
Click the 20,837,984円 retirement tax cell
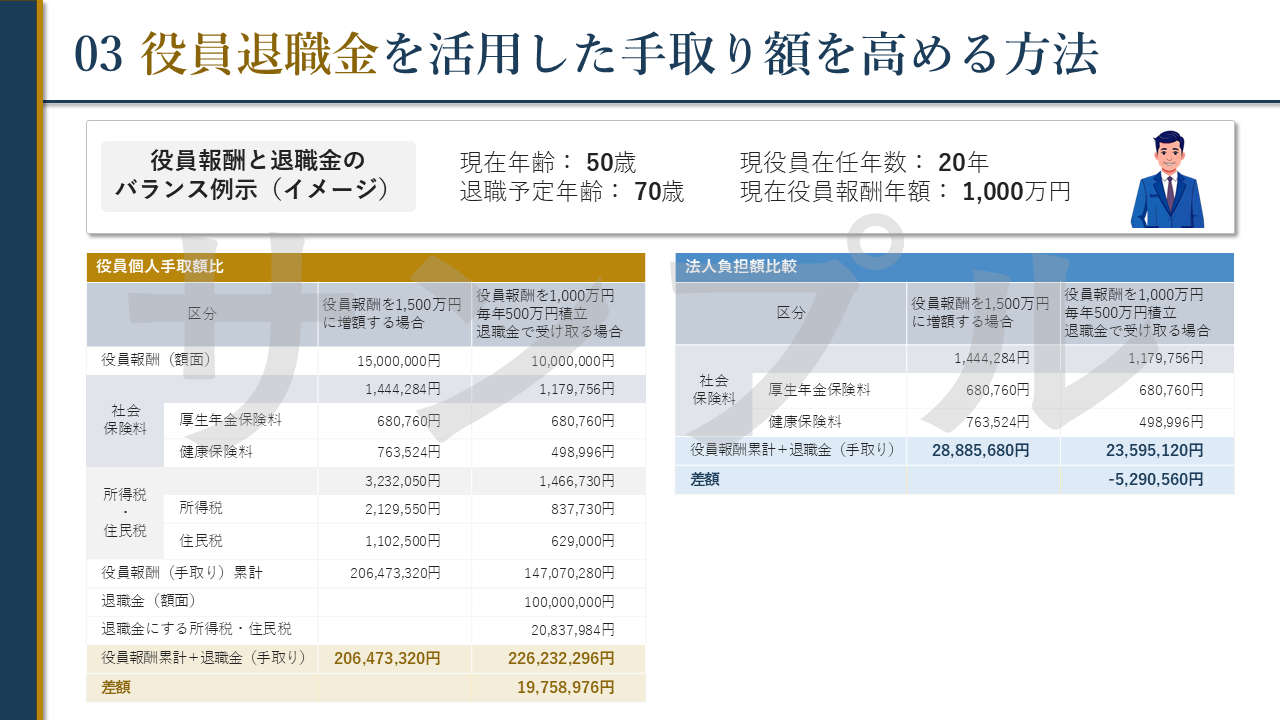tap(572, 630)
